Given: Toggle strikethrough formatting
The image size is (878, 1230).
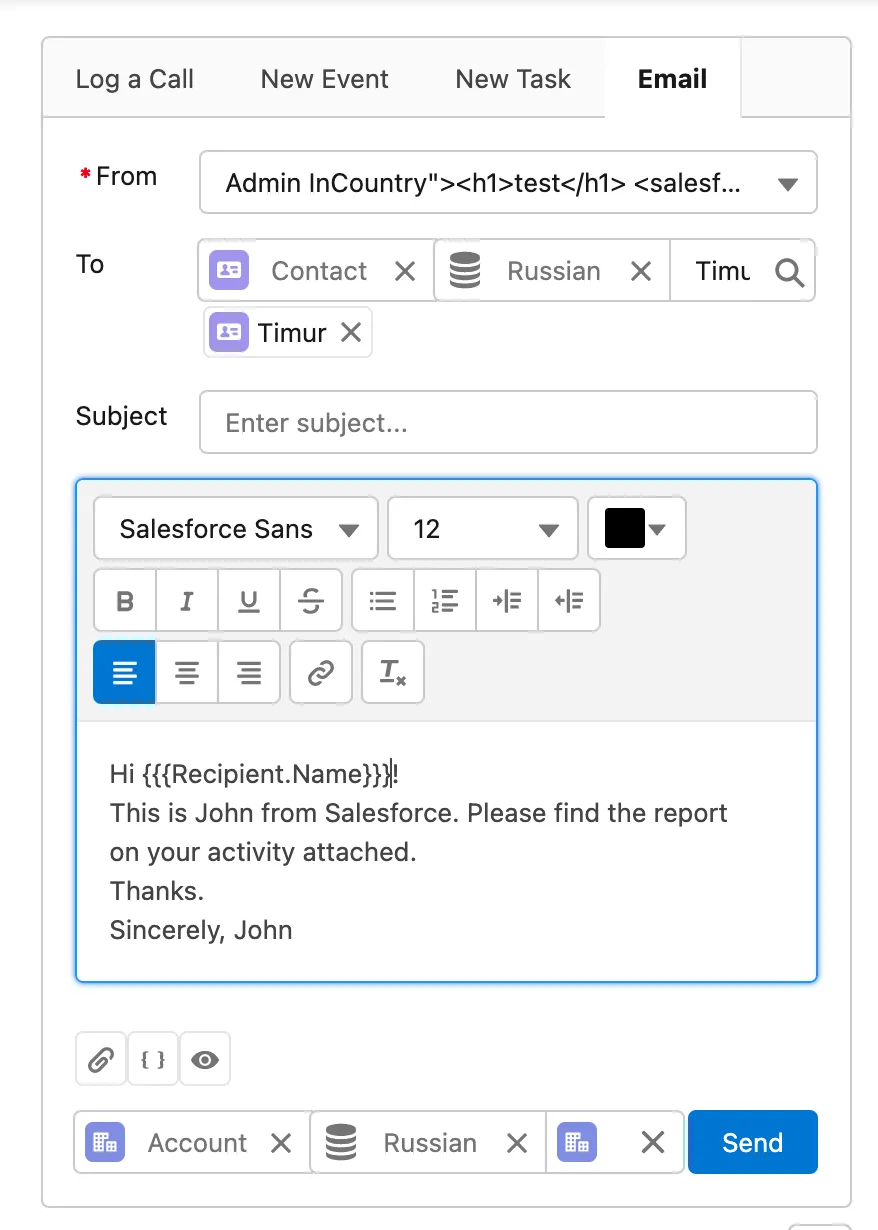Looking at the screenshot, I should [x=311, y=601].
